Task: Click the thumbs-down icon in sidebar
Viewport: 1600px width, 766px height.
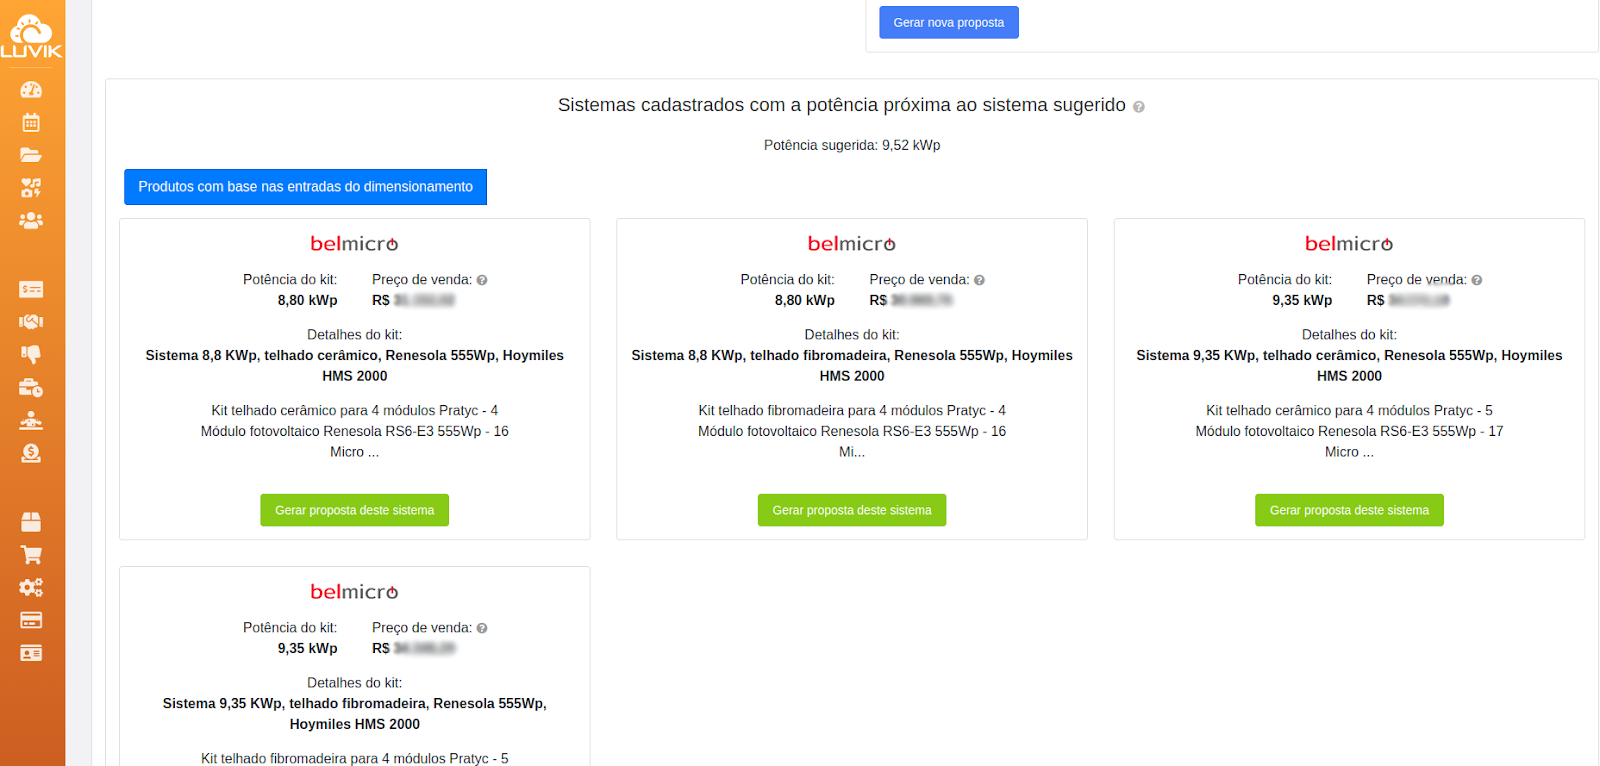Action: (31, 354)
